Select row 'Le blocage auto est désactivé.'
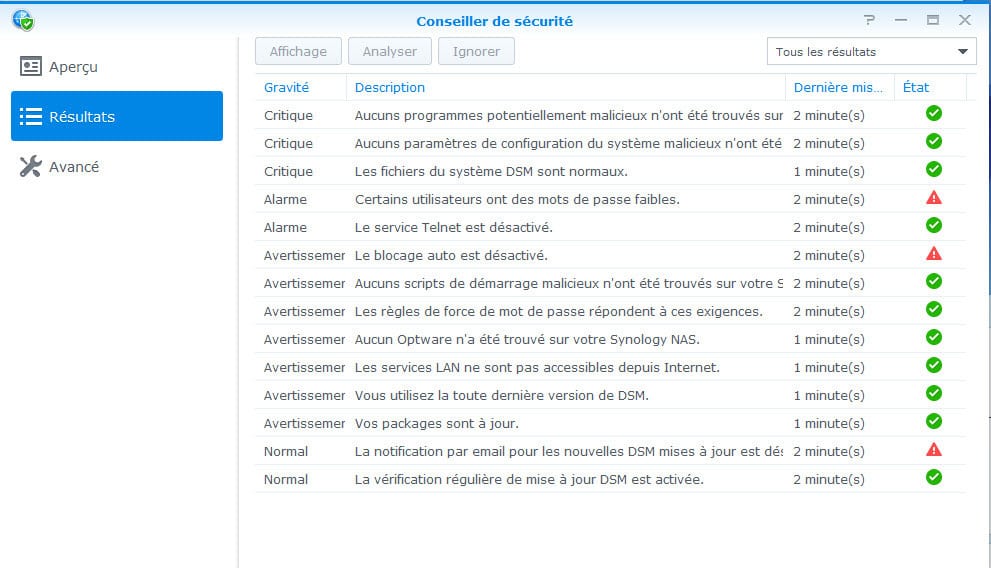The width and height of the screenshot is (991, 568). [611, 255]
